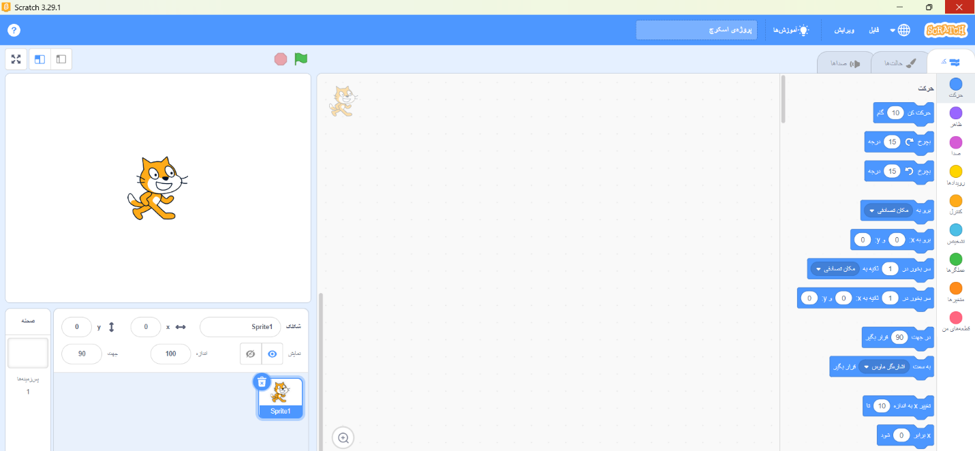The height and width of the screenshot is (451, 975).
Task: Click the cat sprite on stage
Action: [156, 188]
